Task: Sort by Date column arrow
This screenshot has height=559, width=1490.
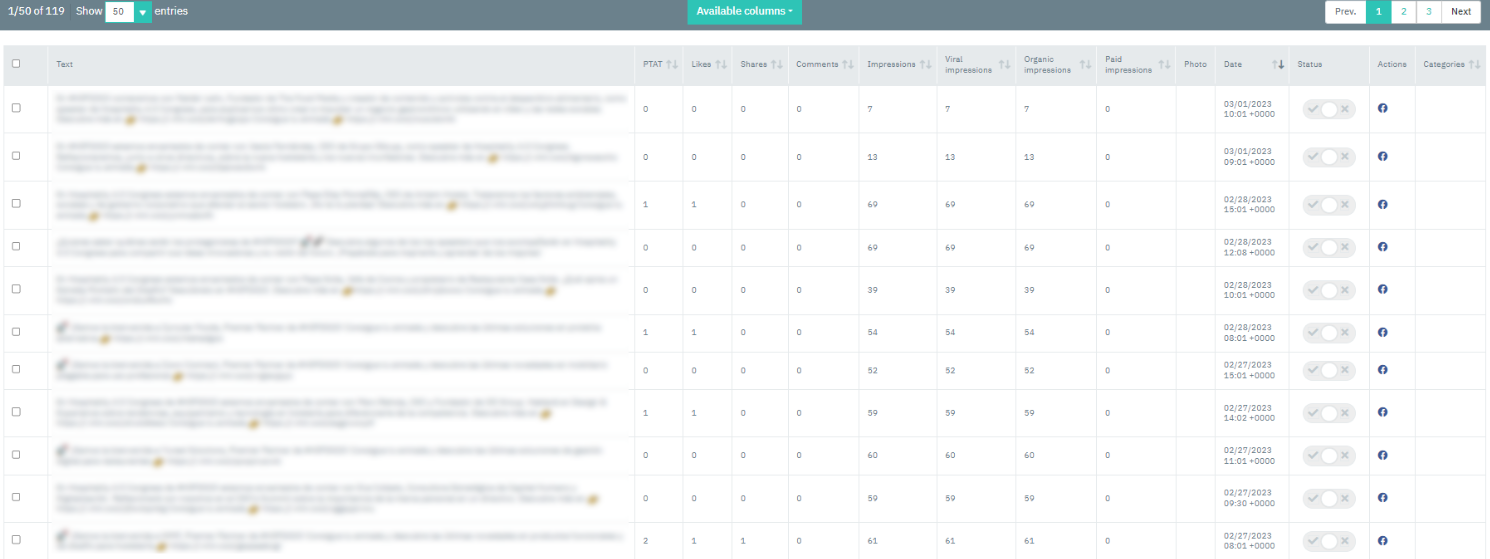Action: [x=1278, y=64]
